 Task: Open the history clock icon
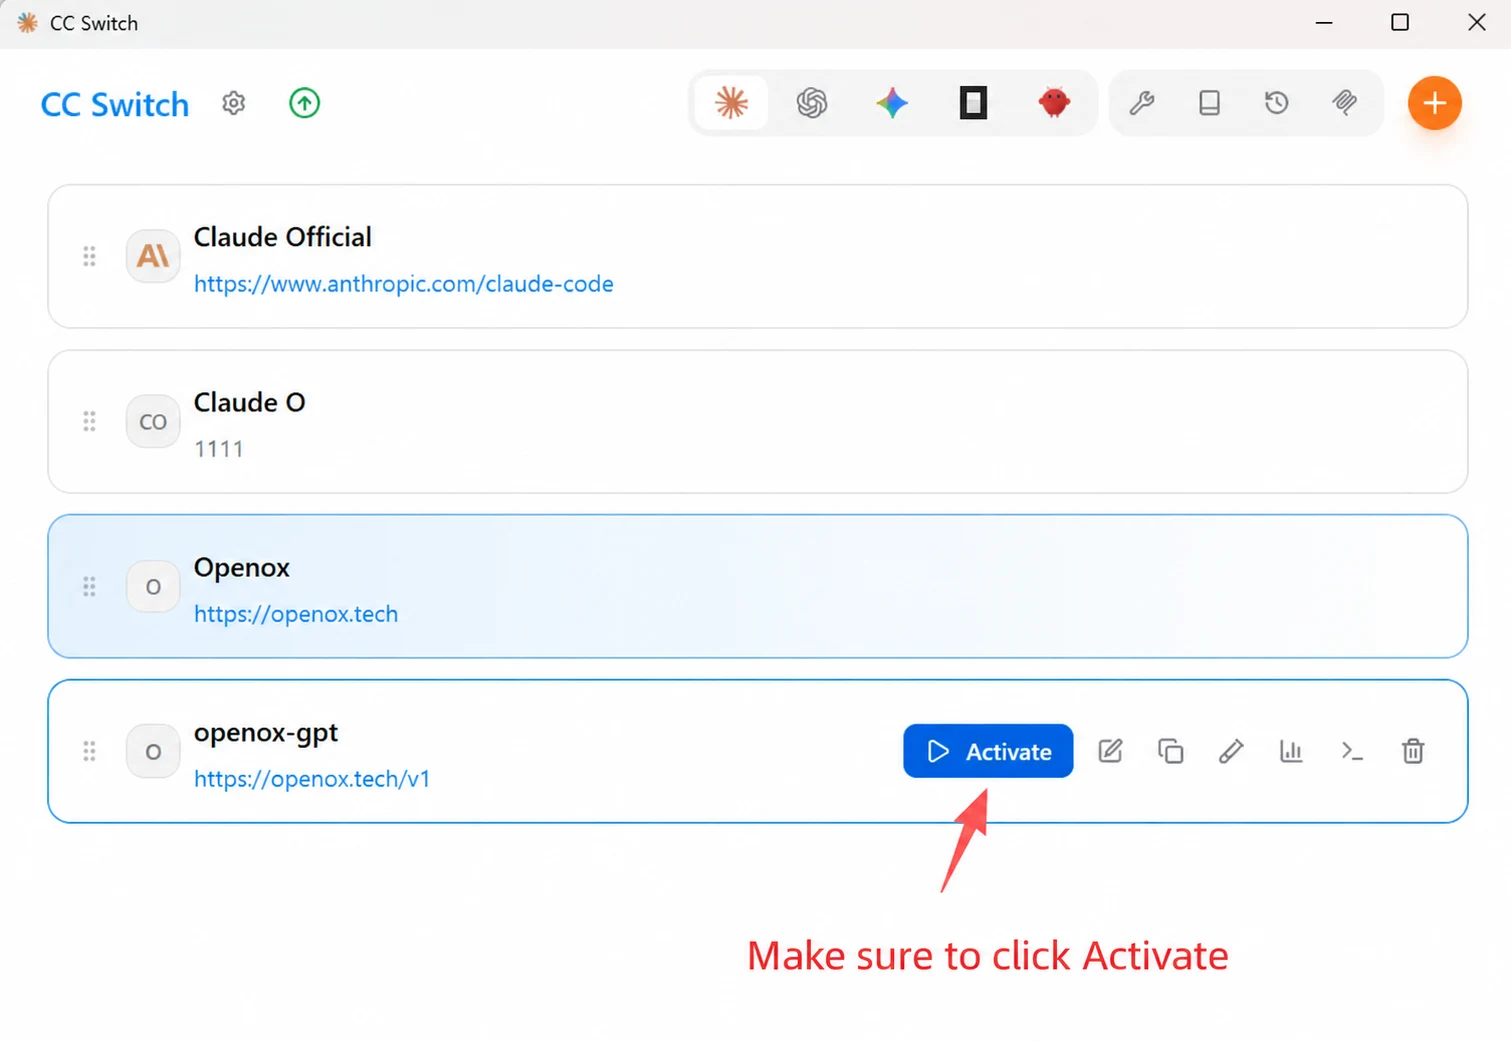[1276, 102]
